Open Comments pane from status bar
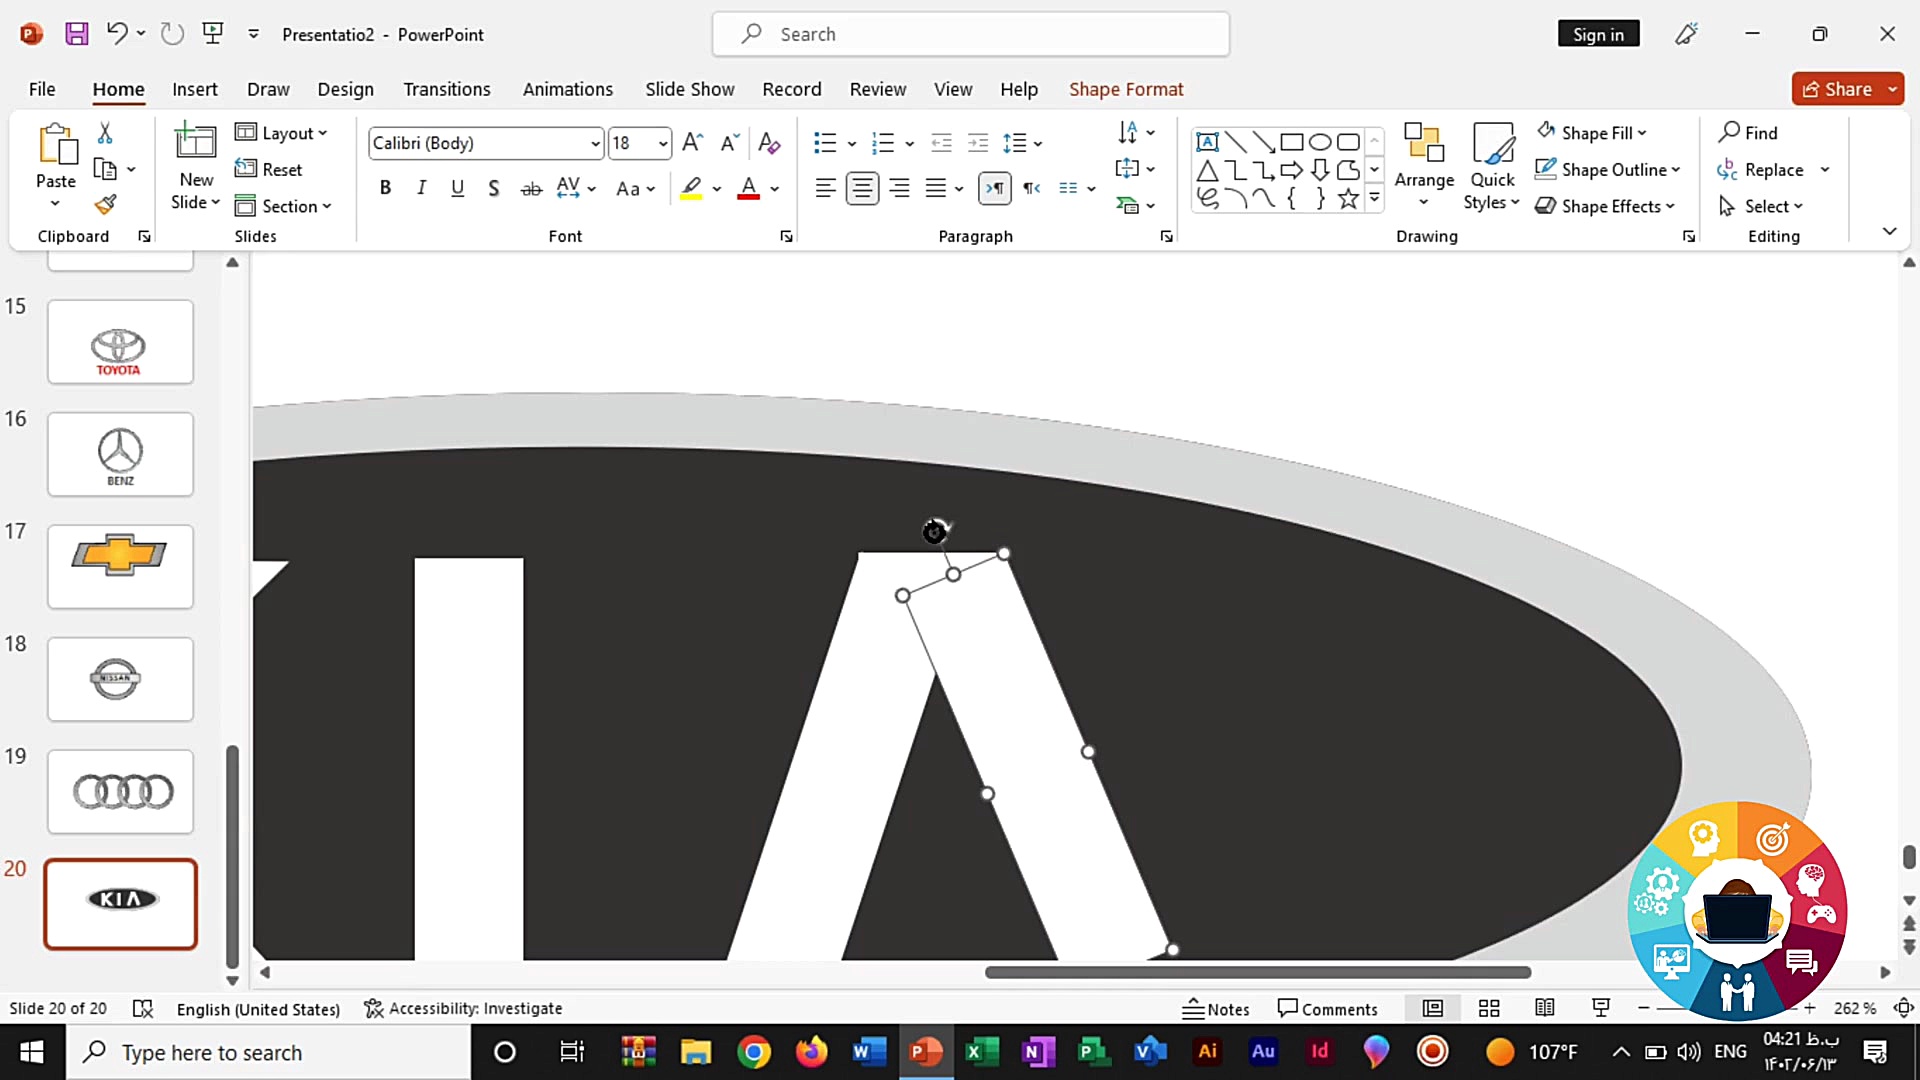The width and height of the screenshot is (1920, 1080). coord(1327,1009)
